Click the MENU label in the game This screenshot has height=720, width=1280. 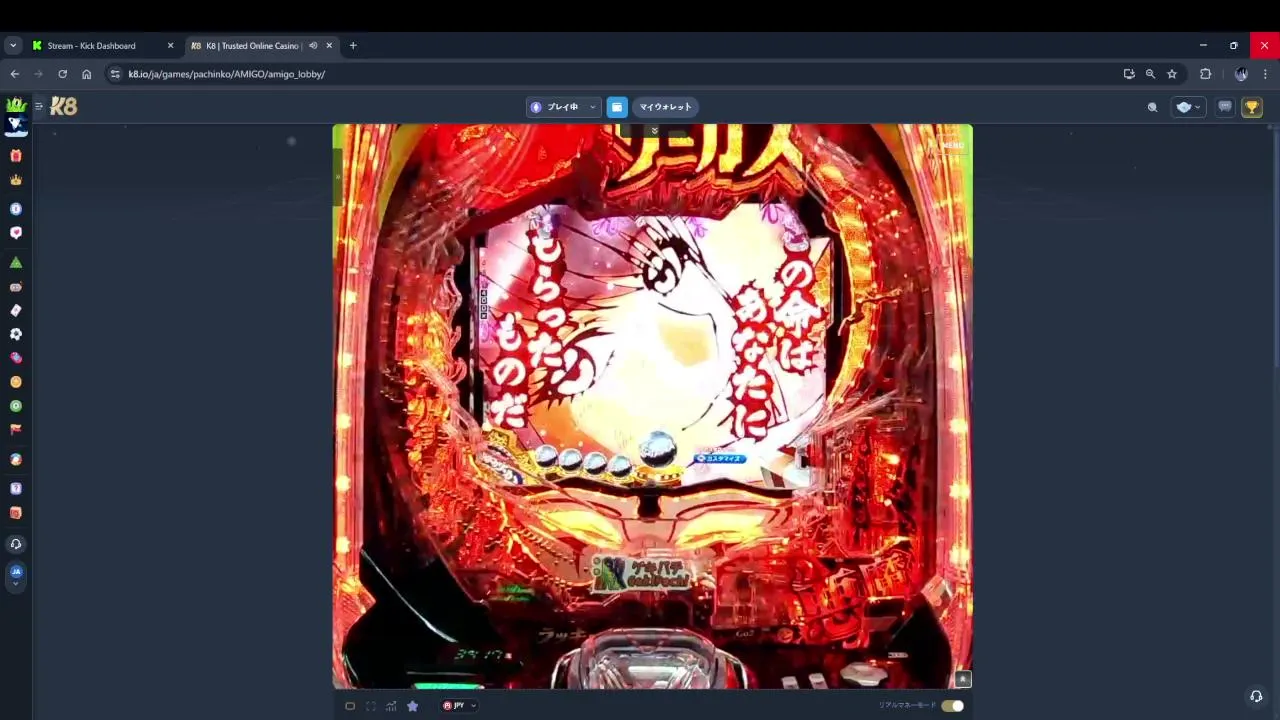[x=952, y=146]
